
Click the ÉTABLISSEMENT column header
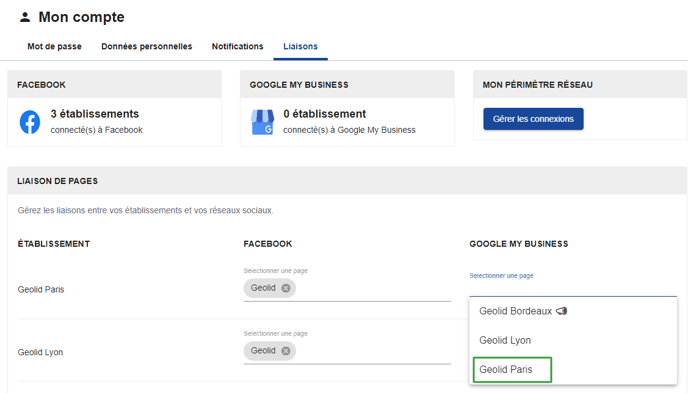pyautogui.click(x=54, y=244)
